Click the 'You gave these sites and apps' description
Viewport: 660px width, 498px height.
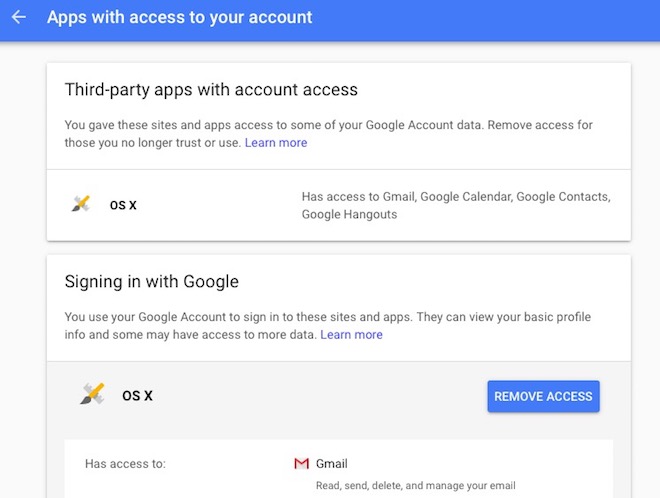pos(340,125)
